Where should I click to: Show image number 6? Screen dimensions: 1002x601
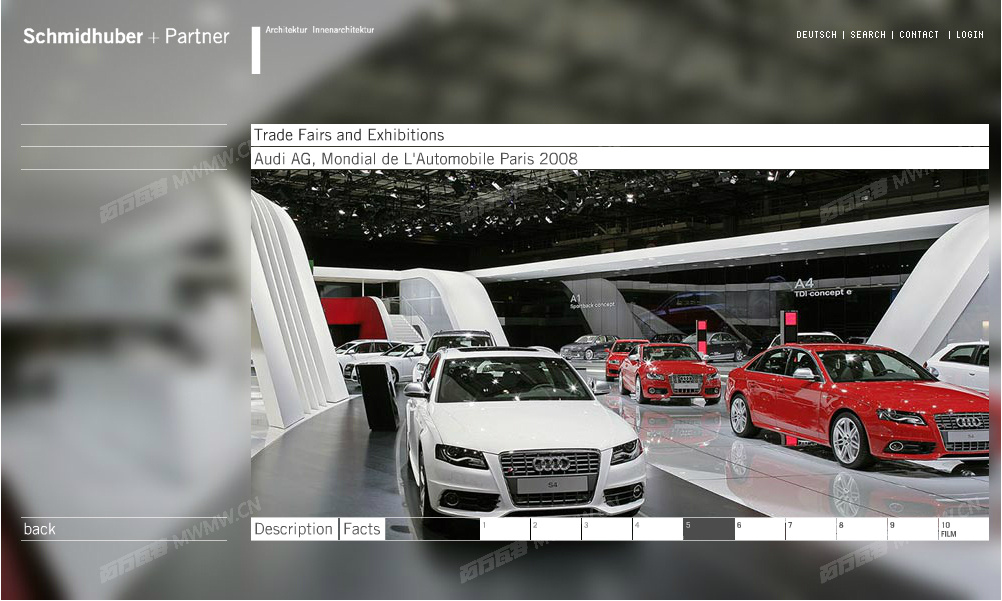[760, 529]
